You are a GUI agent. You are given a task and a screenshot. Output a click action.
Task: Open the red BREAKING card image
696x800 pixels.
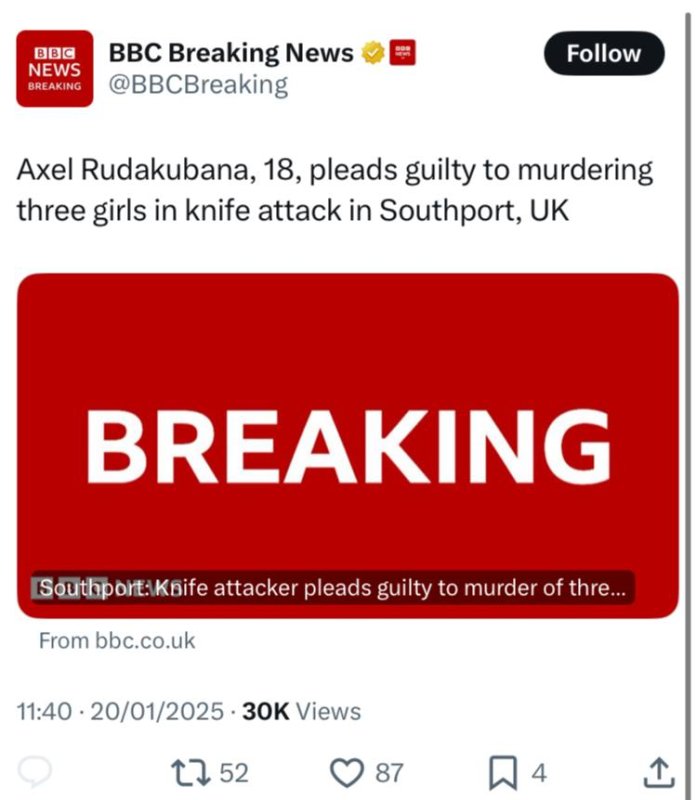coord(347,430)
